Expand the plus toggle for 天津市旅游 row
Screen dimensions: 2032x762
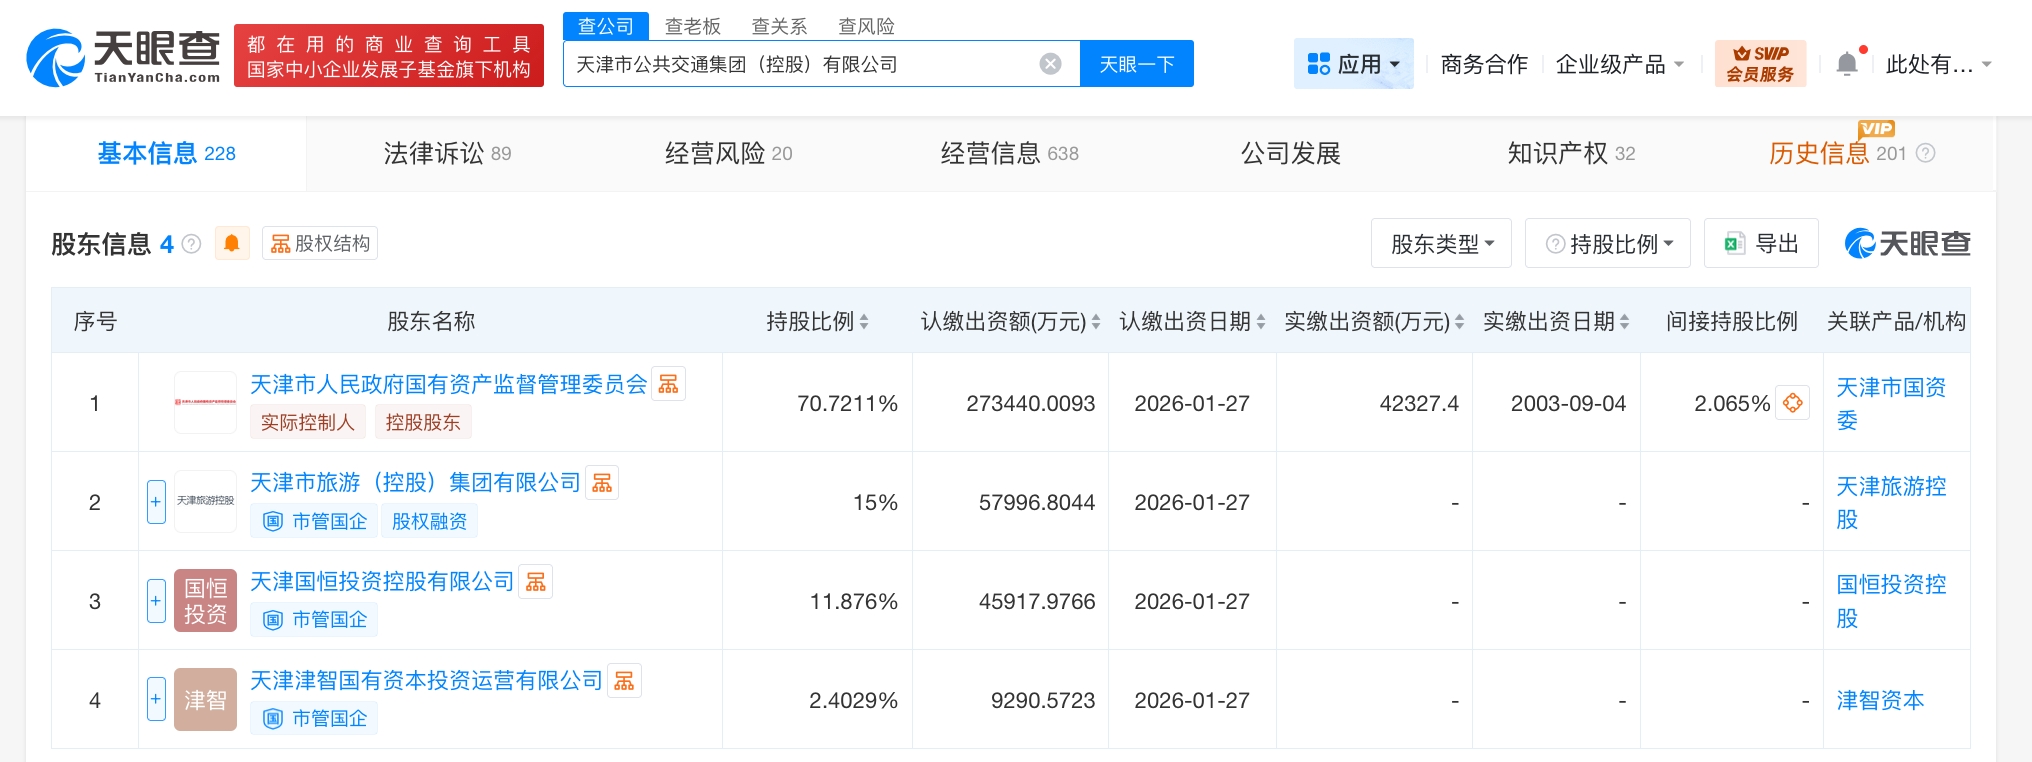(156, 502)
